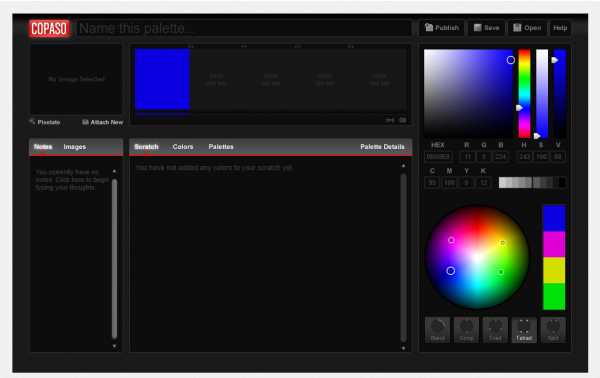600x378 pixels.
Task: Click the Open palette button
Action: point(527,28)
